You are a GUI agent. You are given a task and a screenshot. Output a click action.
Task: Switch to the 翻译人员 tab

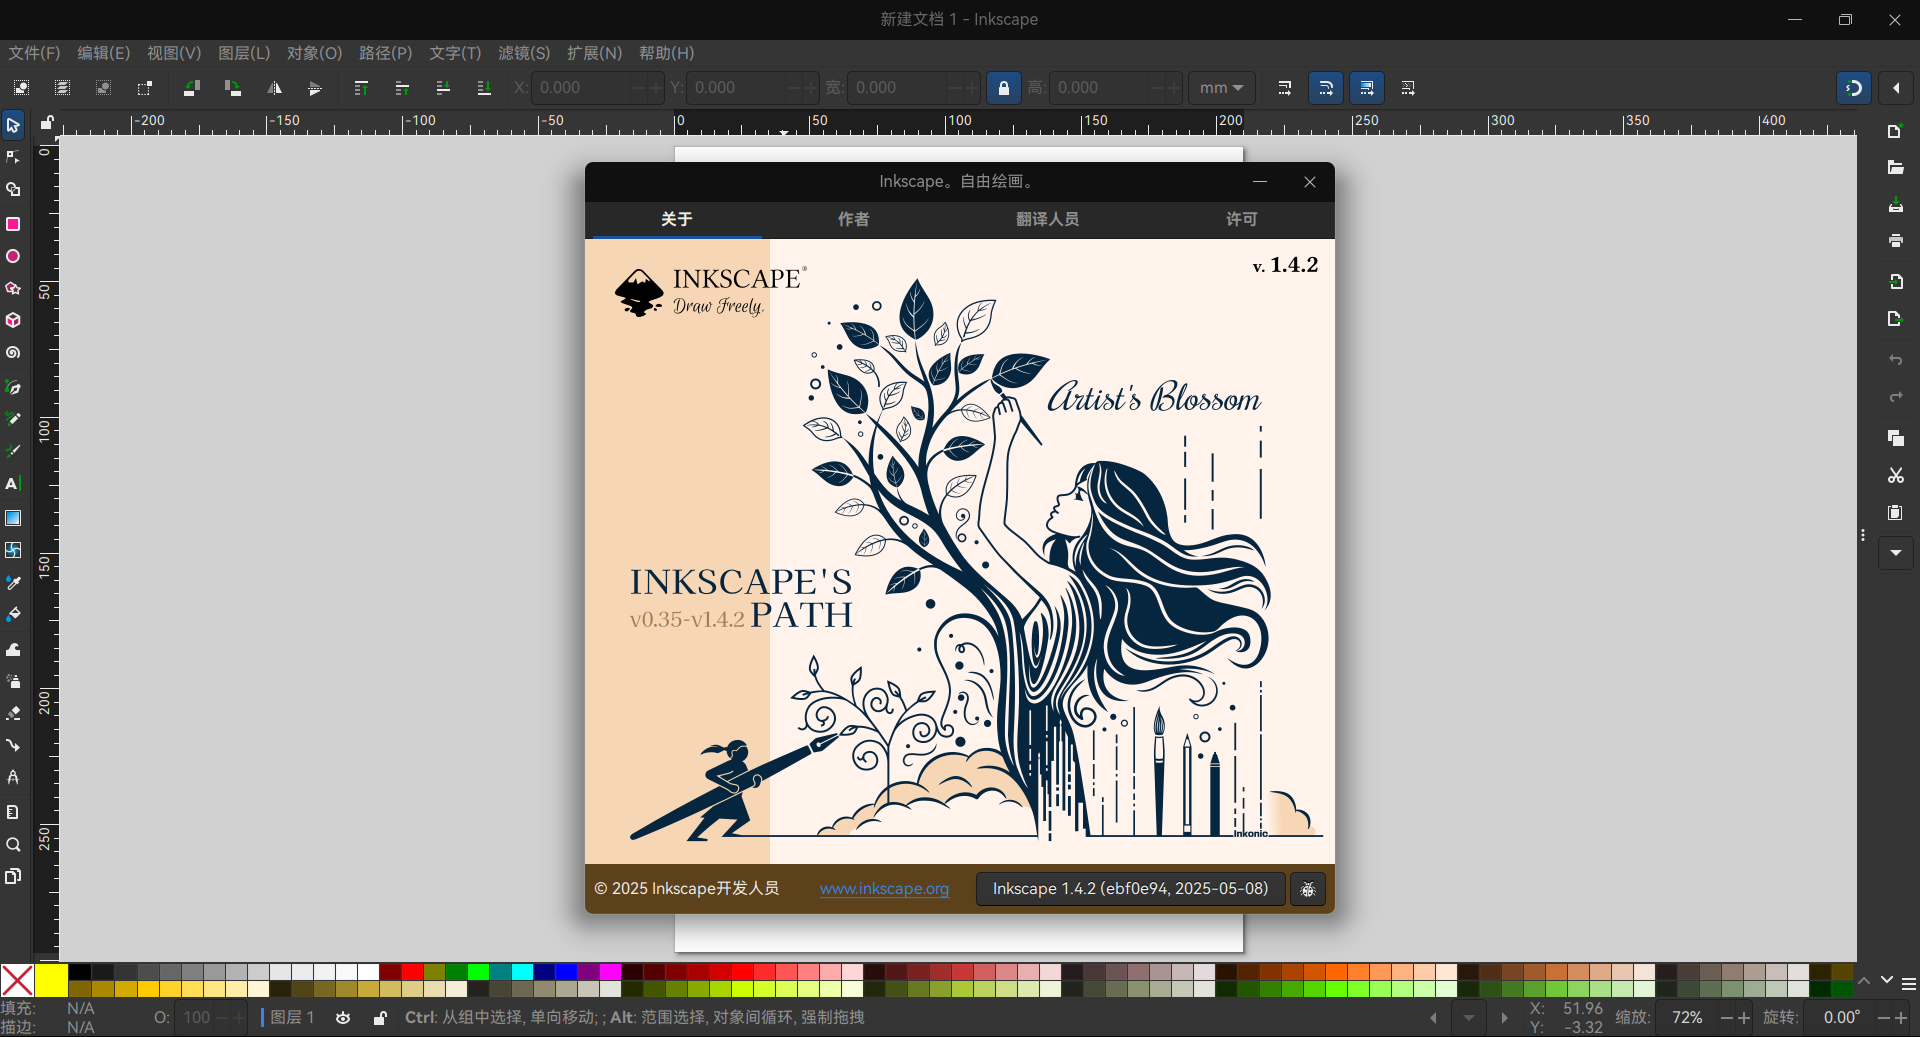pyautogui.click(x=1047, y=219)
